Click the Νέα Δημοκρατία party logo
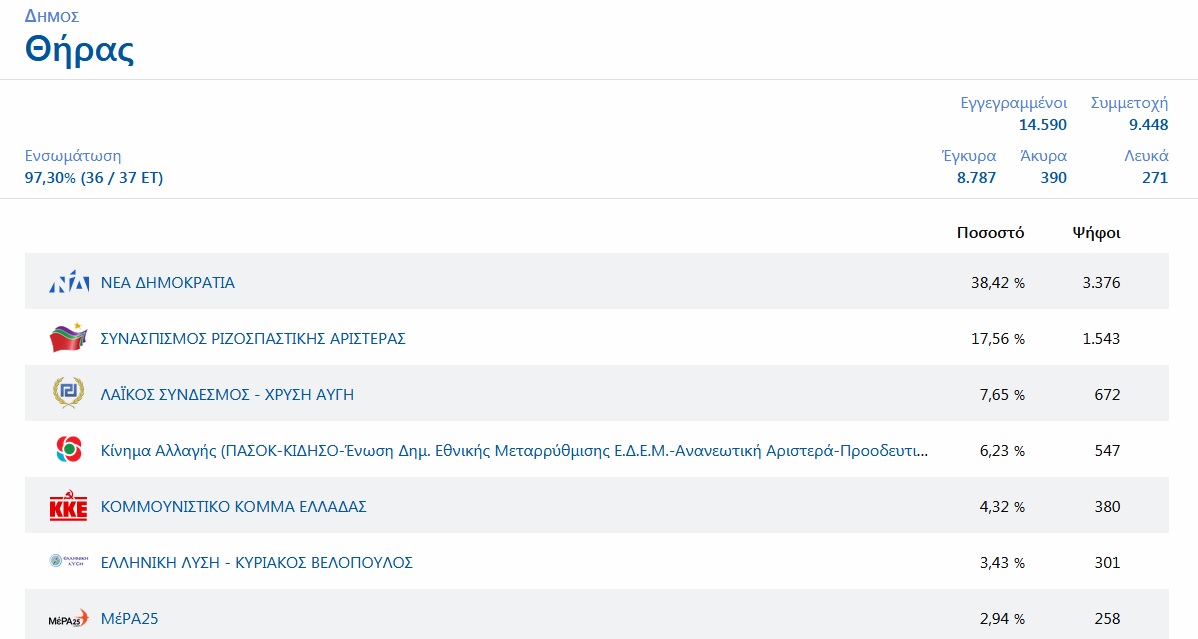Image resolution: width=1198 pixels, height=639 pixels. tap(69, 283)
